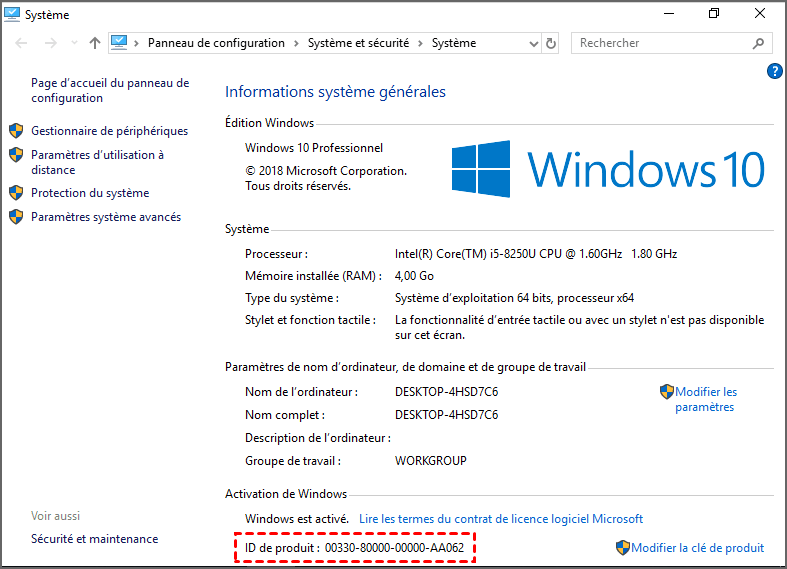Click shield icon beside Modifier les paramètres
The image size is (787, 569).
[x=667, y=392]
